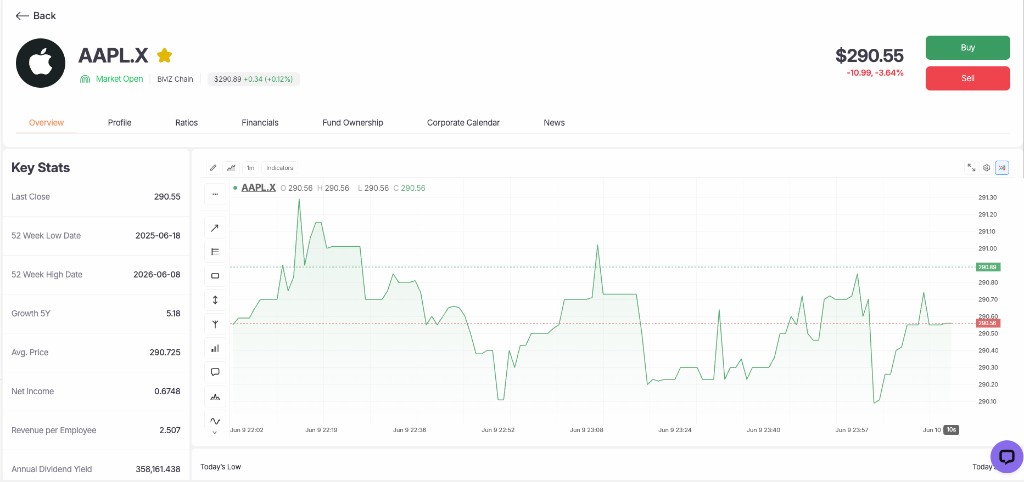Image resolution: width=1024 pixels, height=482 pixels.
Task: Toggle the yellow favorite star for AAPL.X
Action: [x=164, y=56]
